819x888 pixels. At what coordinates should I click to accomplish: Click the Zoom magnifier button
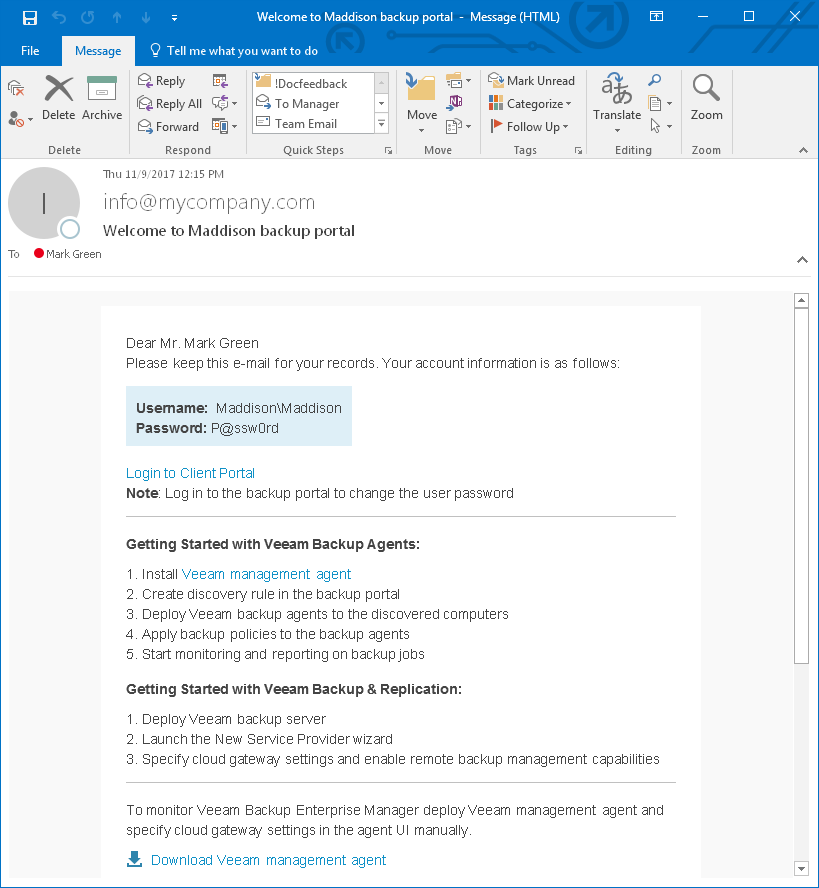[706, 98]
